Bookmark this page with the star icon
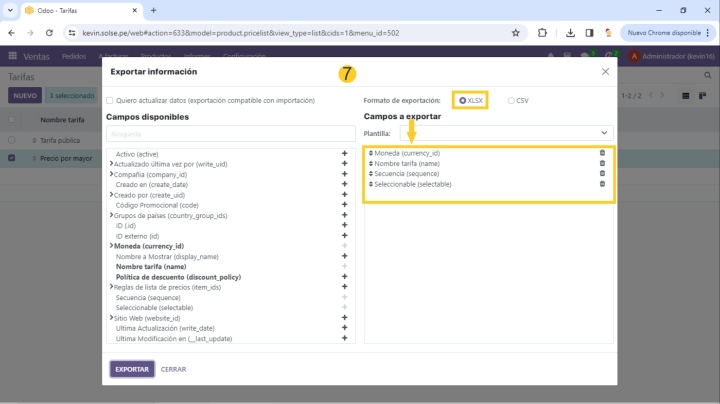Viewport: 720px width, 404px height. [515, 32]
